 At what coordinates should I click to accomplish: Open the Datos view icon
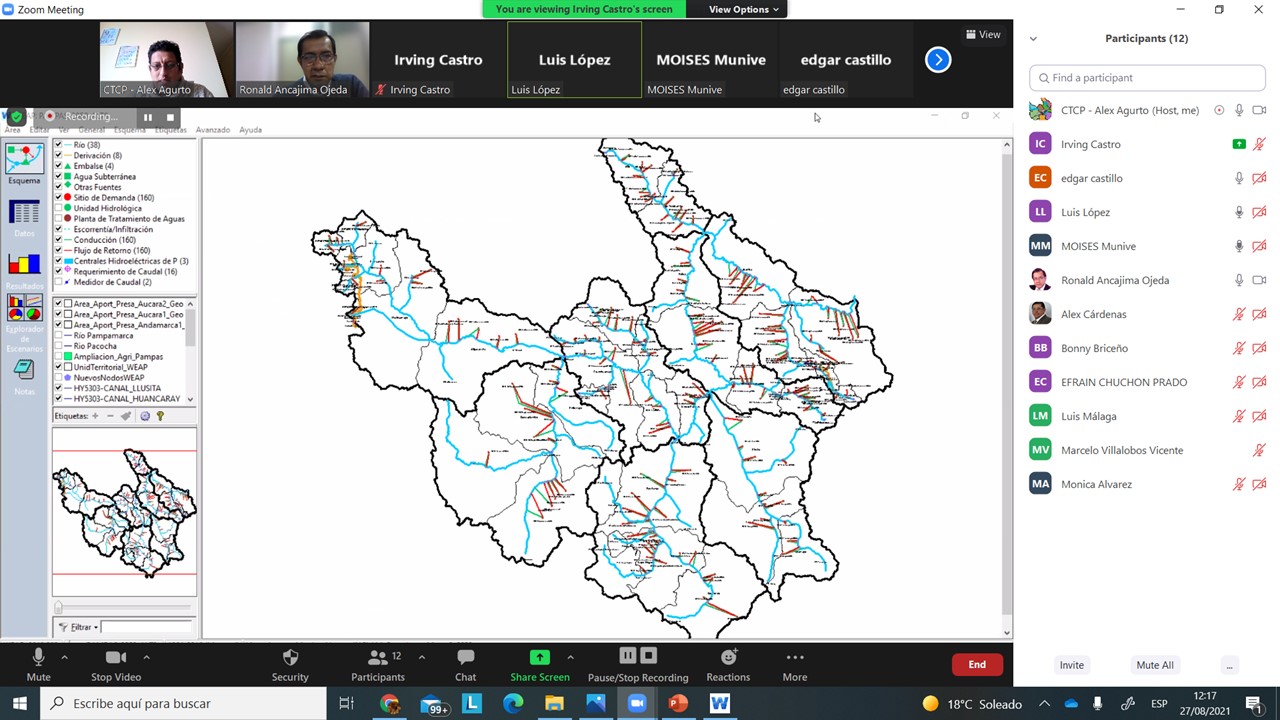pyautogui.click(x=24, y=213)
